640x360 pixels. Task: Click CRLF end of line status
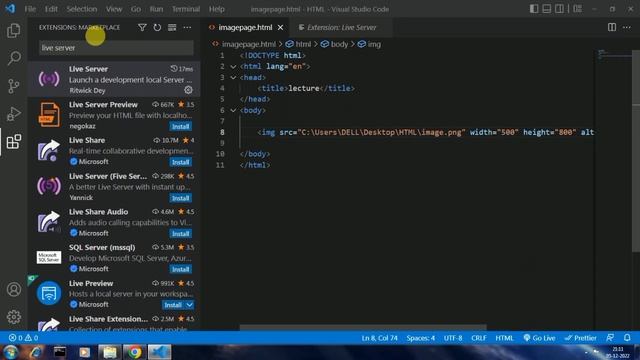(x=478, y=338)
